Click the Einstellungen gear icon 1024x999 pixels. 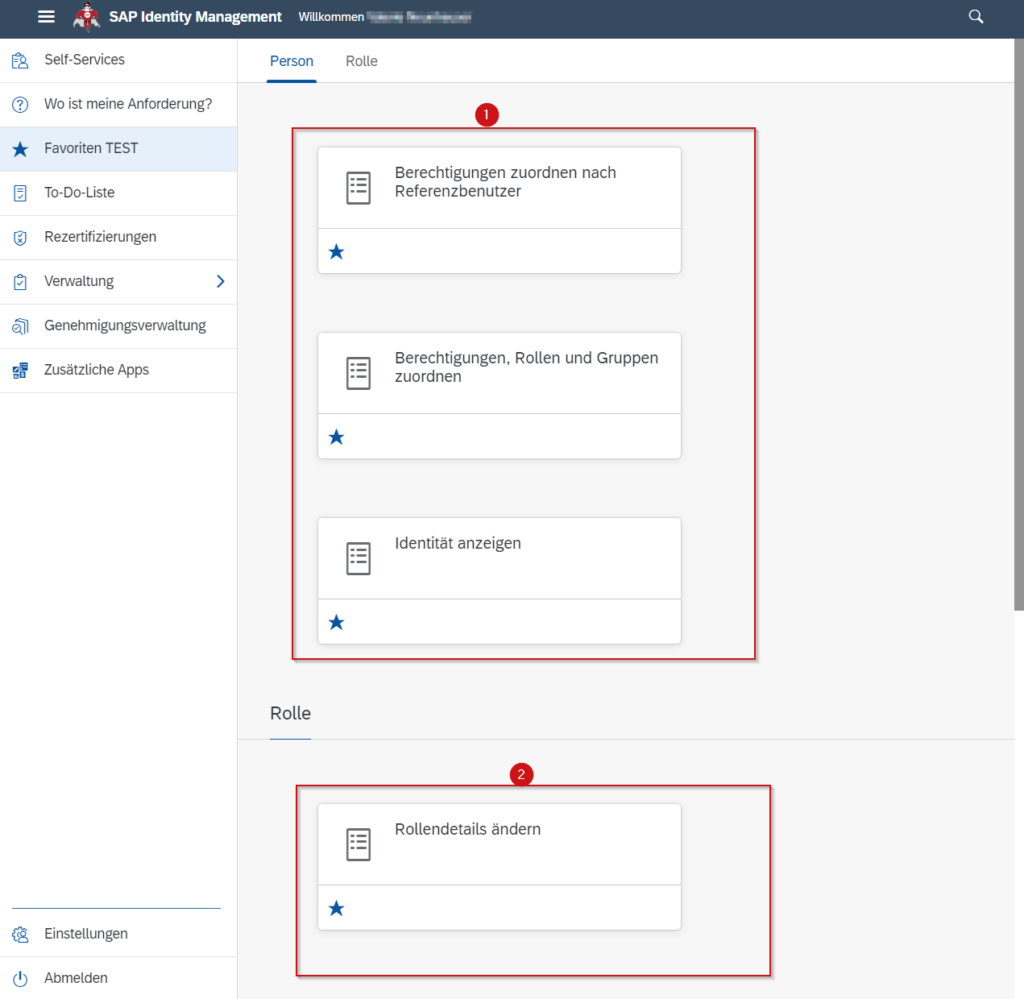coord(20,934)
